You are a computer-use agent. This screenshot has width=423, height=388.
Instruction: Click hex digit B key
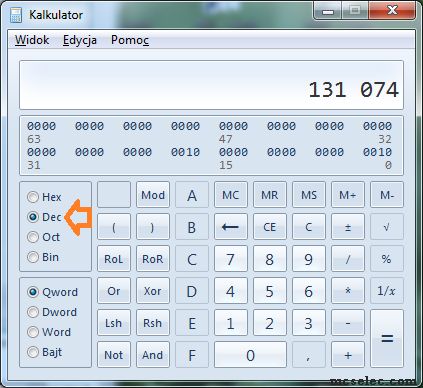tap(192, 227)
